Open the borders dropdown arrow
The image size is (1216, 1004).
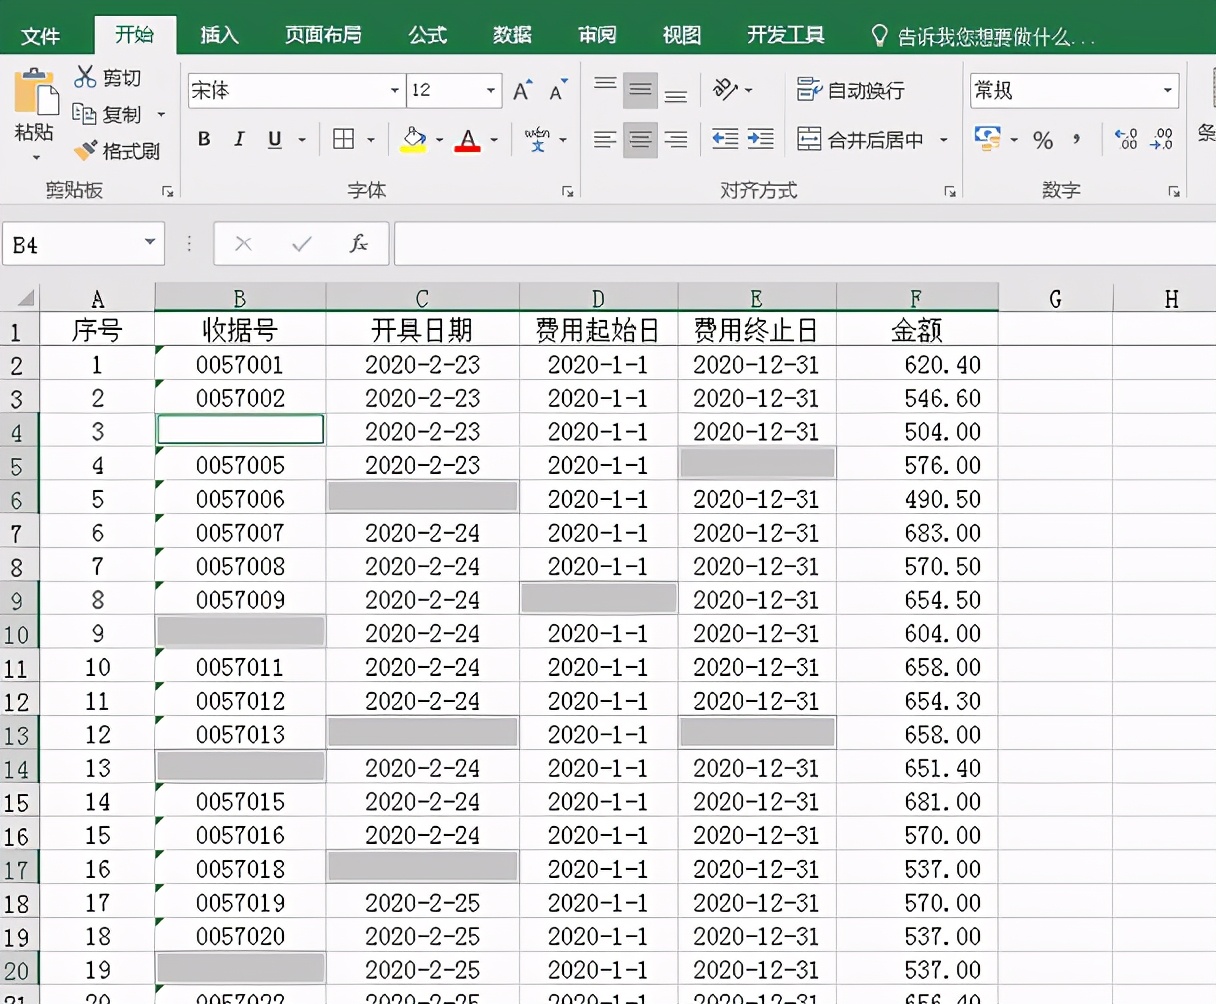[x=371, y=140]
